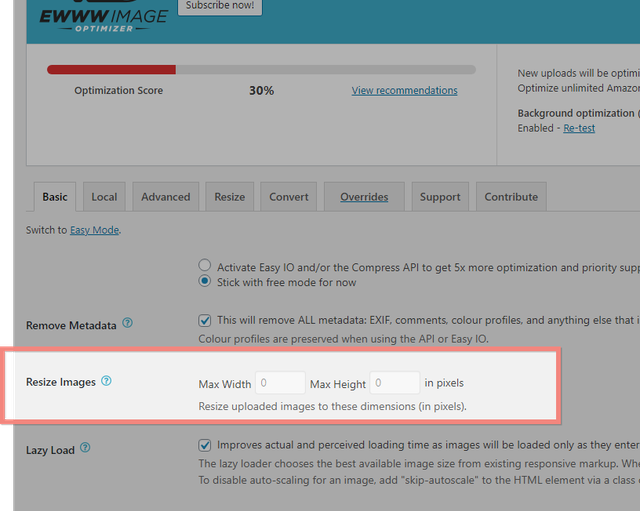This screenshot has height=511, width=640.
Task: Toggle the Lazy Load checkbox
Action: tap(204, 445)
